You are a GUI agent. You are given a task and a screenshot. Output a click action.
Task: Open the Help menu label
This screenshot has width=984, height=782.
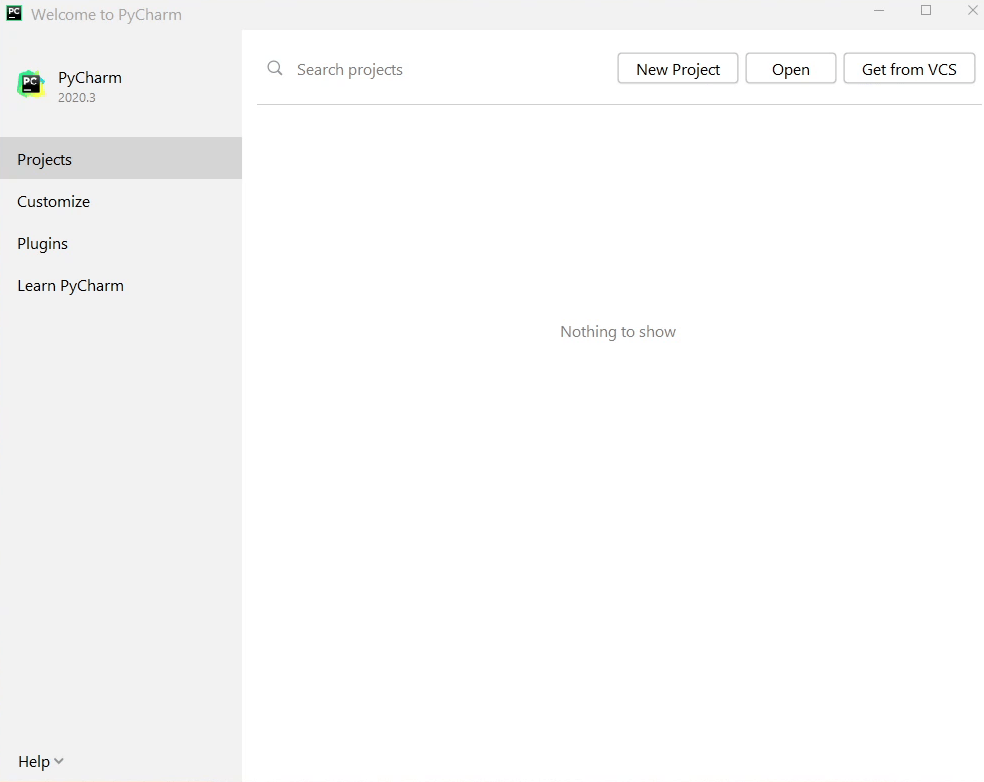pos(33,762)
